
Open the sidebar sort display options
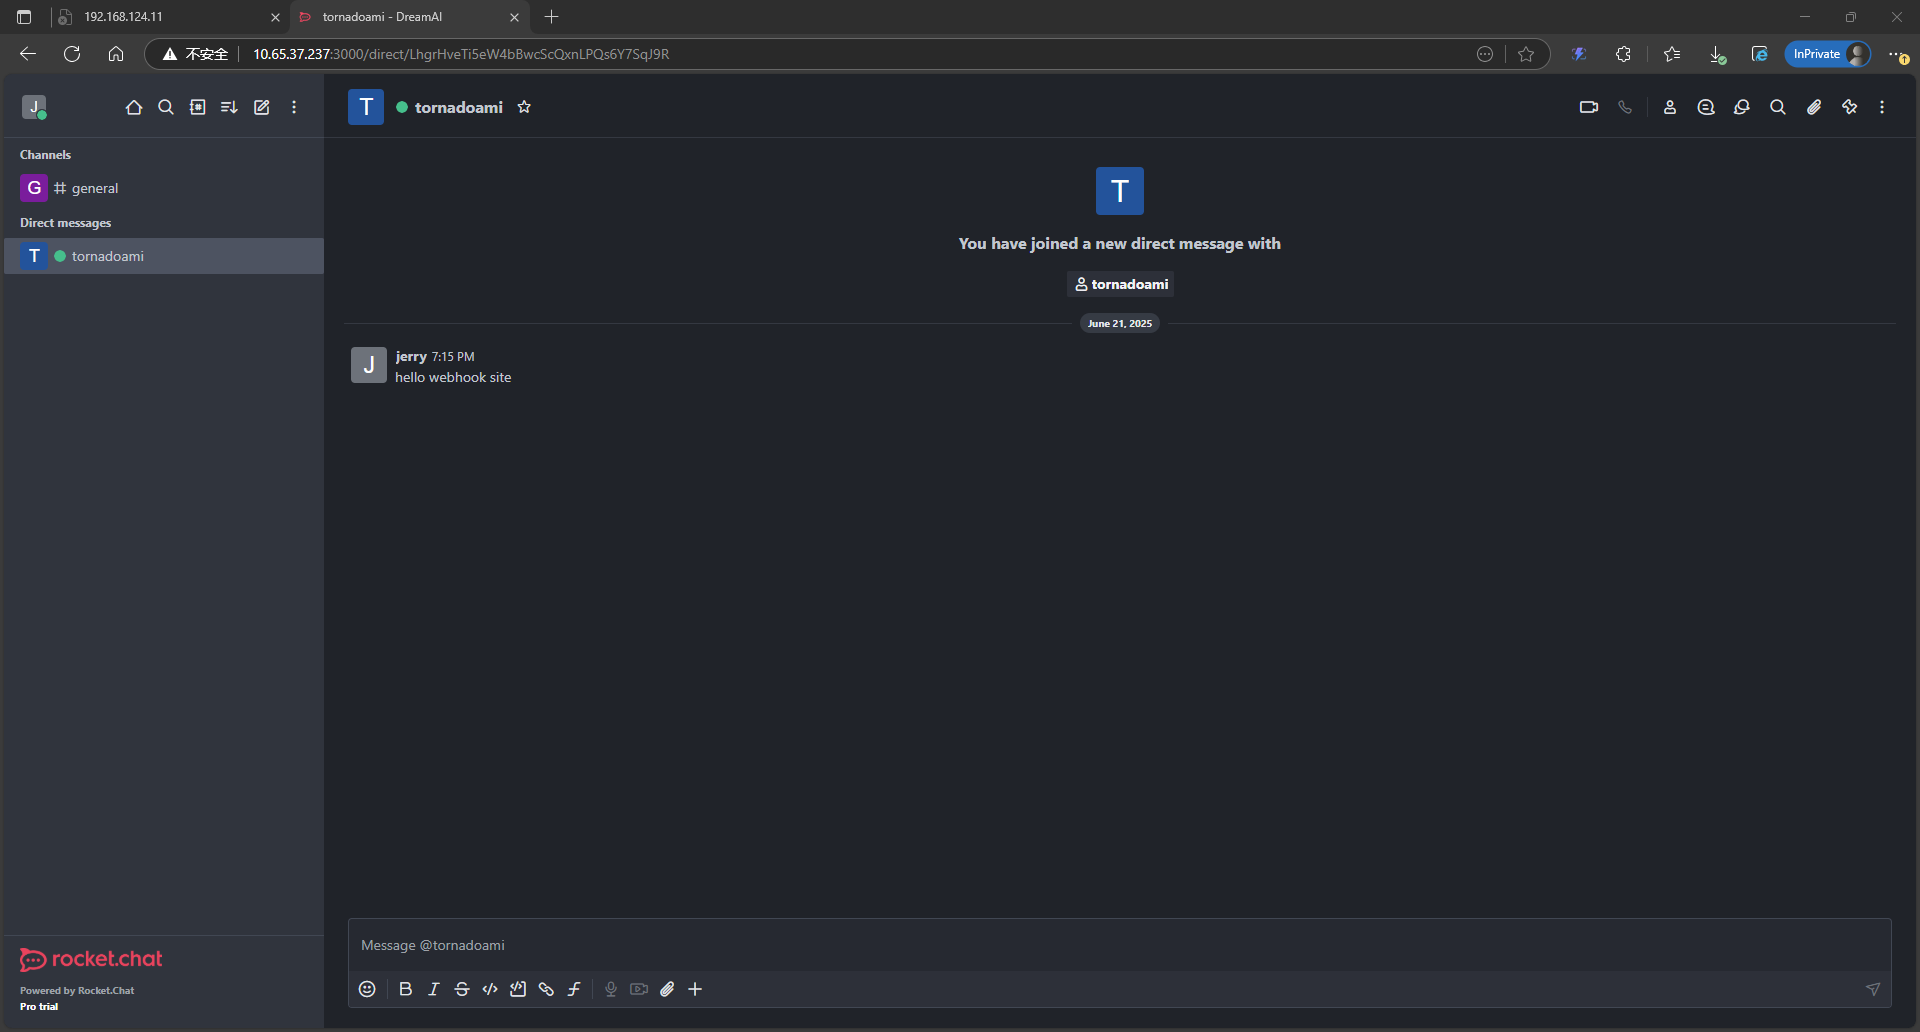pos(229,107)
